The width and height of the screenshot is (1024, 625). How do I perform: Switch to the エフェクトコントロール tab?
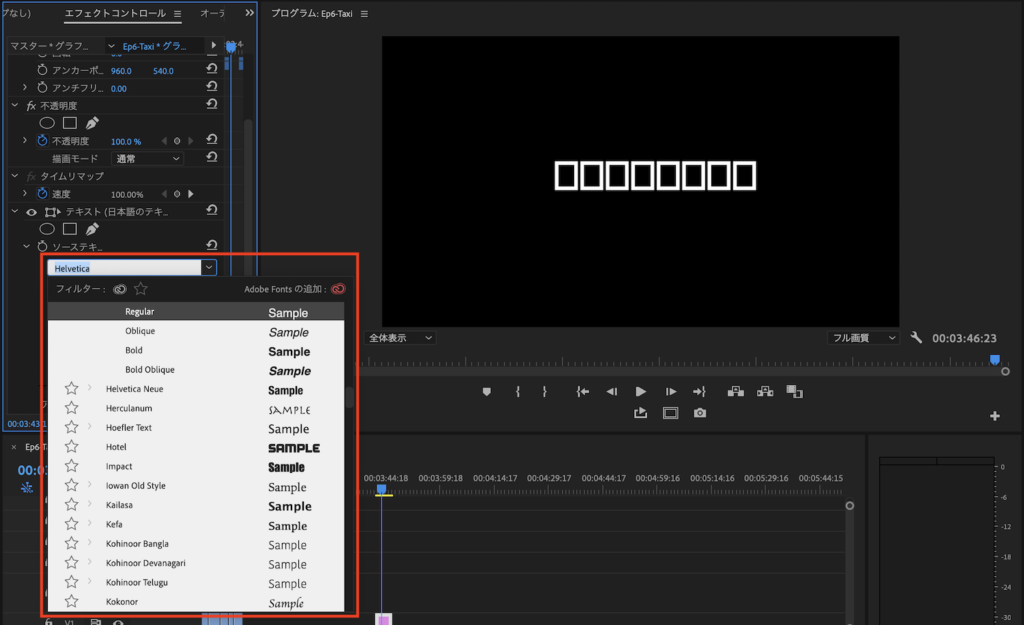(x=116, y=14)
